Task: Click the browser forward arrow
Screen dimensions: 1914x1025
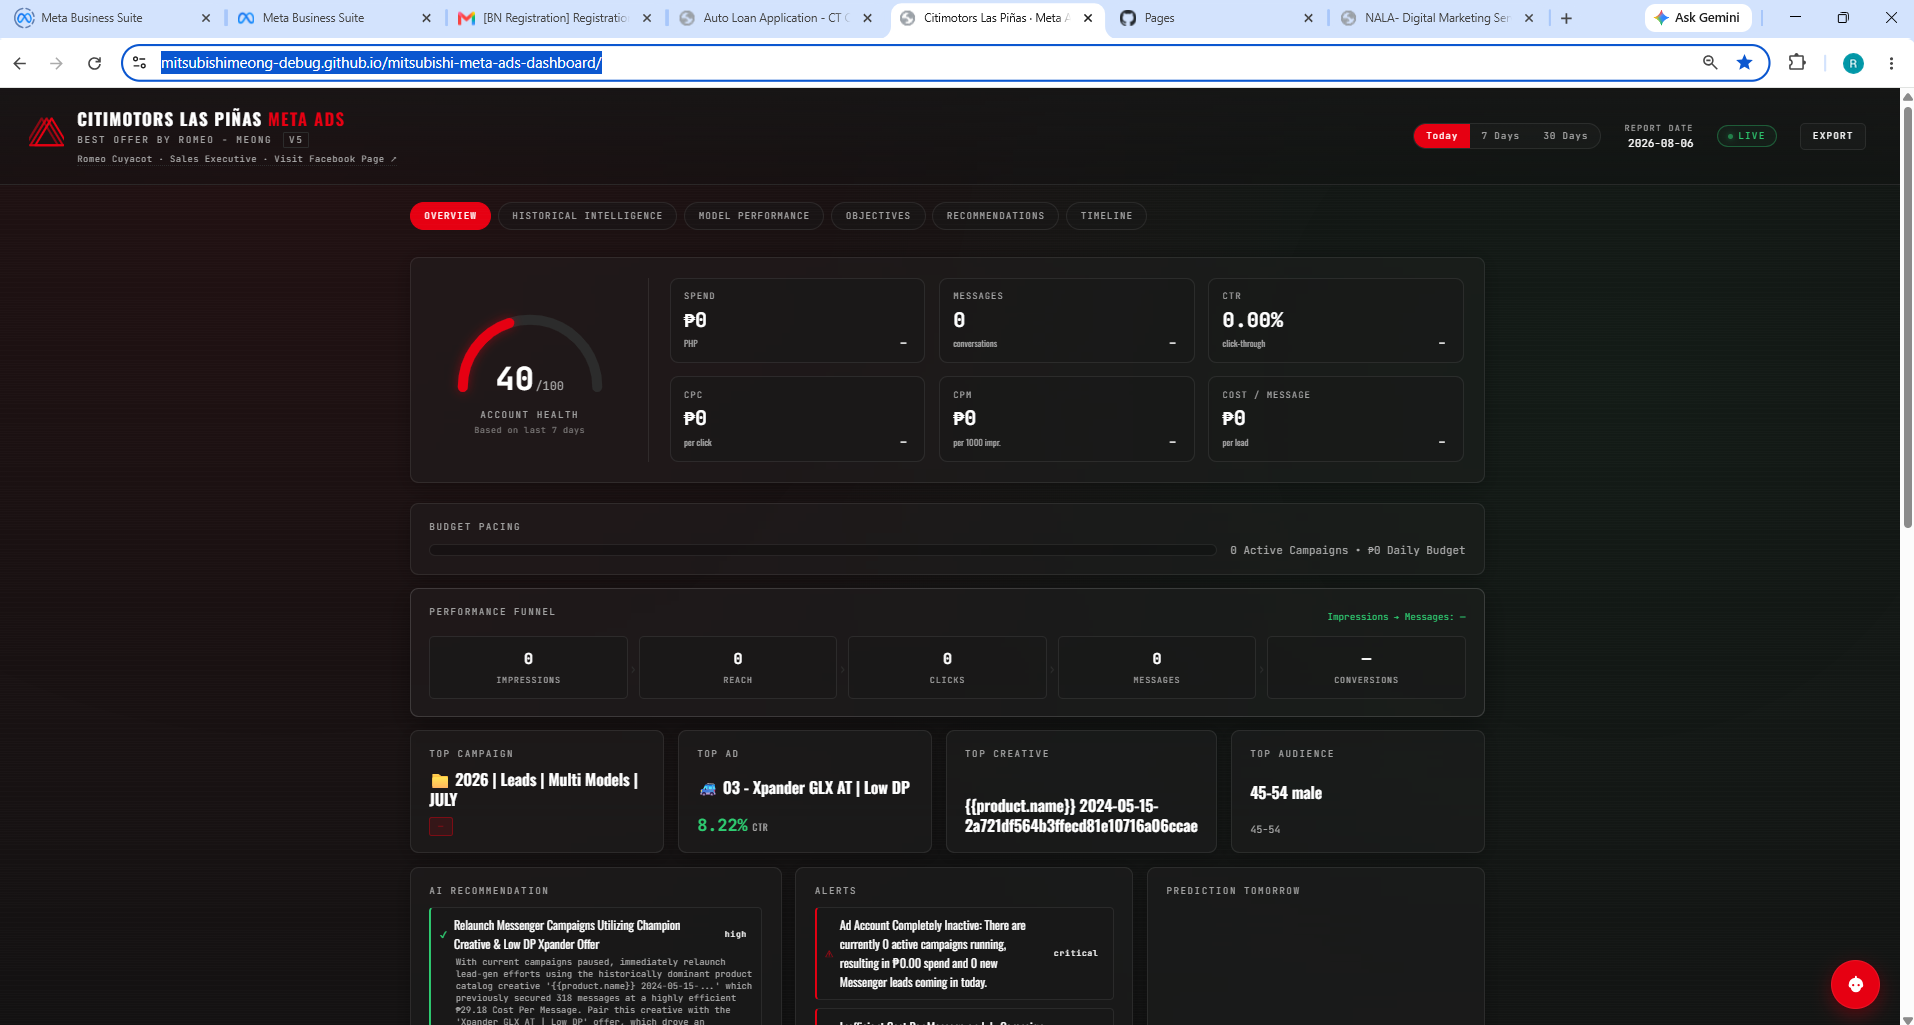Action: [x=57, y=63]
